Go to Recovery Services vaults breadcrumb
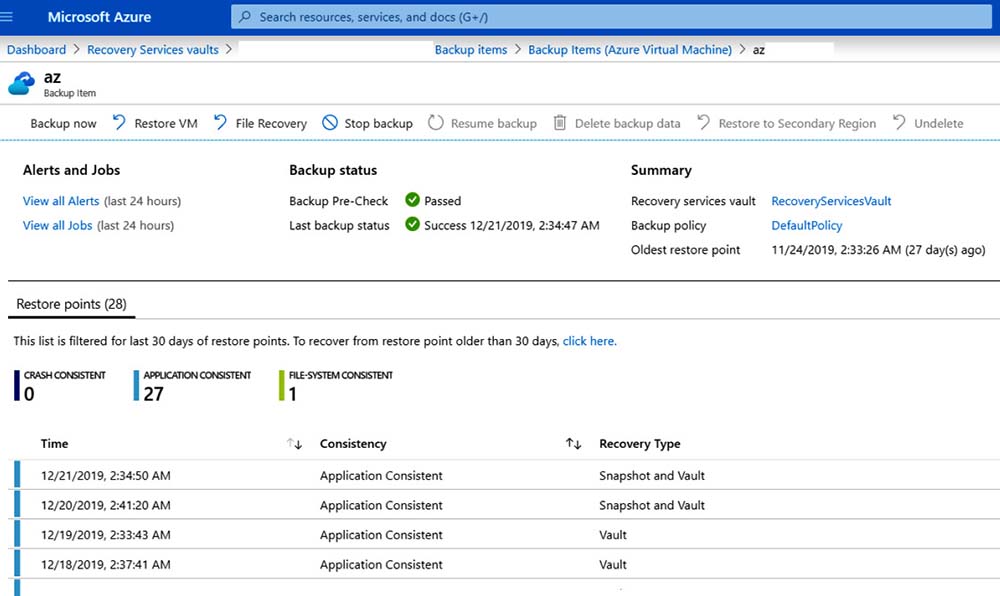 pos(152,50)
